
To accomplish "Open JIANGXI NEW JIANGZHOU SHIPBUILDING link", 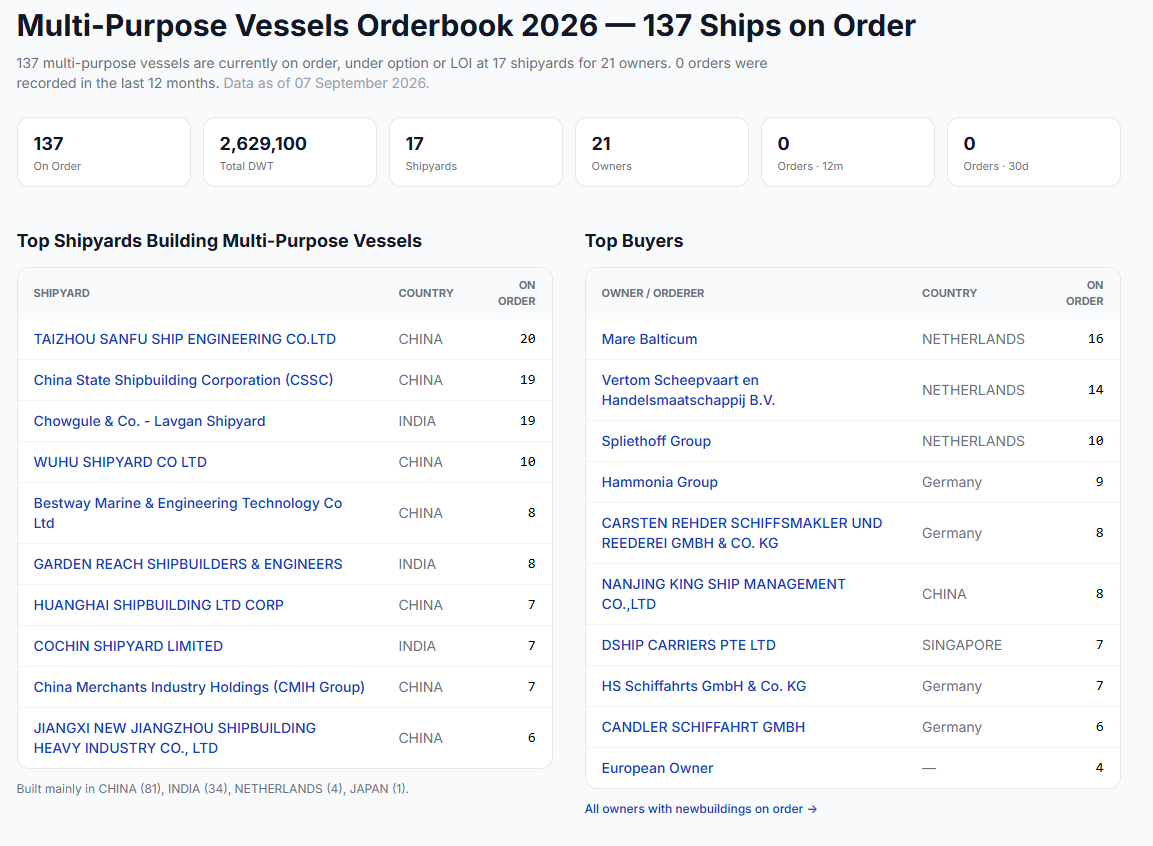I will (174, 738).
